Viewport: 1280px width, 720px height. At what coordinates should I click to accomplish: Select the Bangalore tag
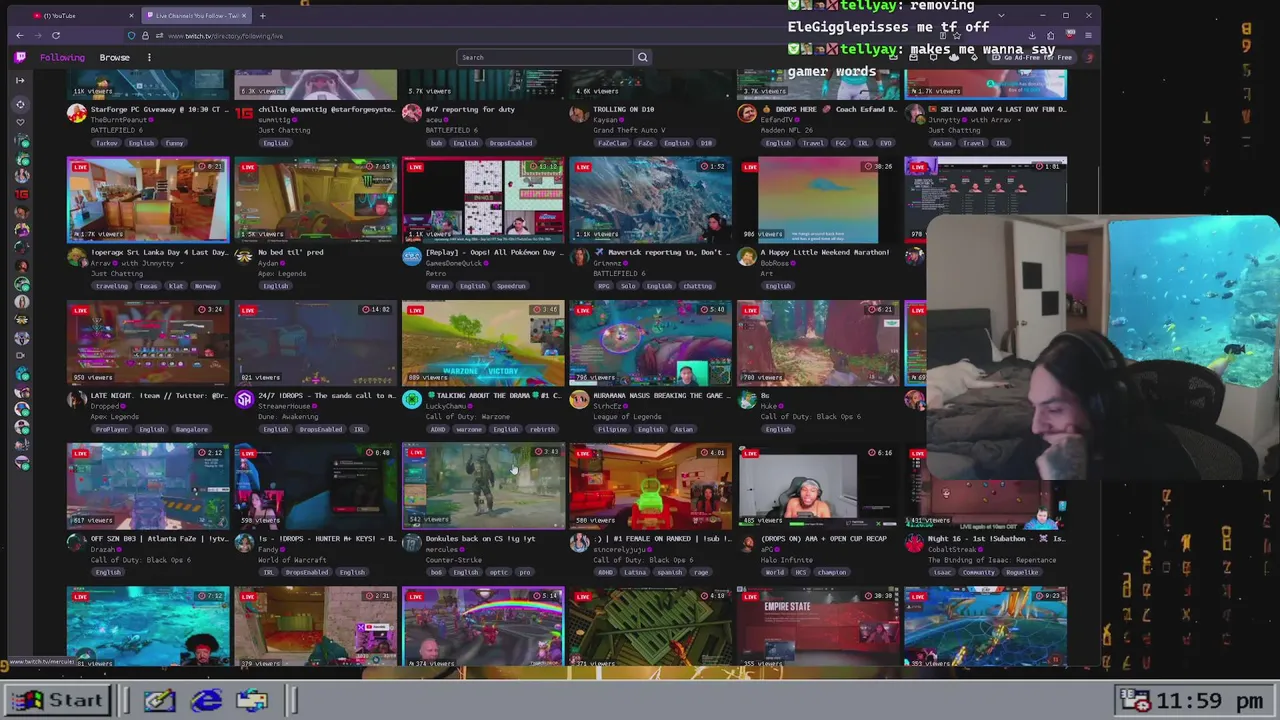[192, 429]
